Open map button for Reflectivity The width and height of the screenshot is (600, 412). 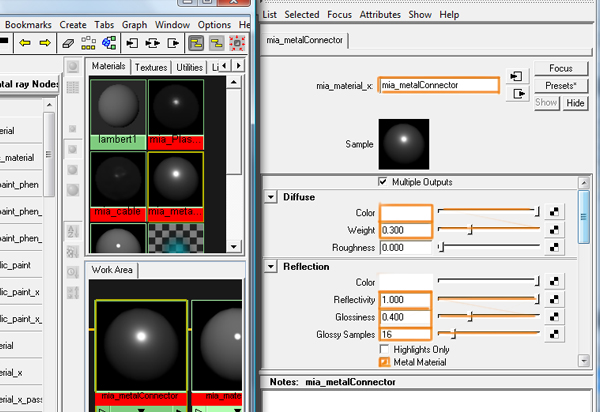(x=554, y=300)
